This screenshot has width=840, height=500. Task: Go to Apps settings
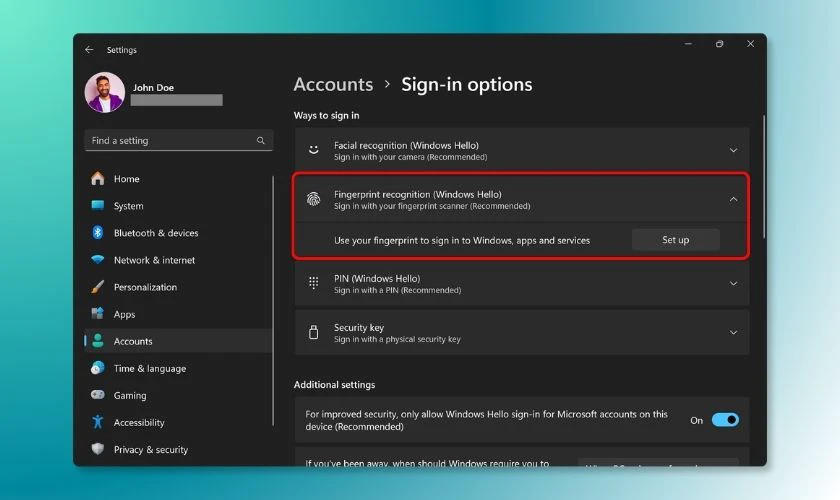pos(178,314)
